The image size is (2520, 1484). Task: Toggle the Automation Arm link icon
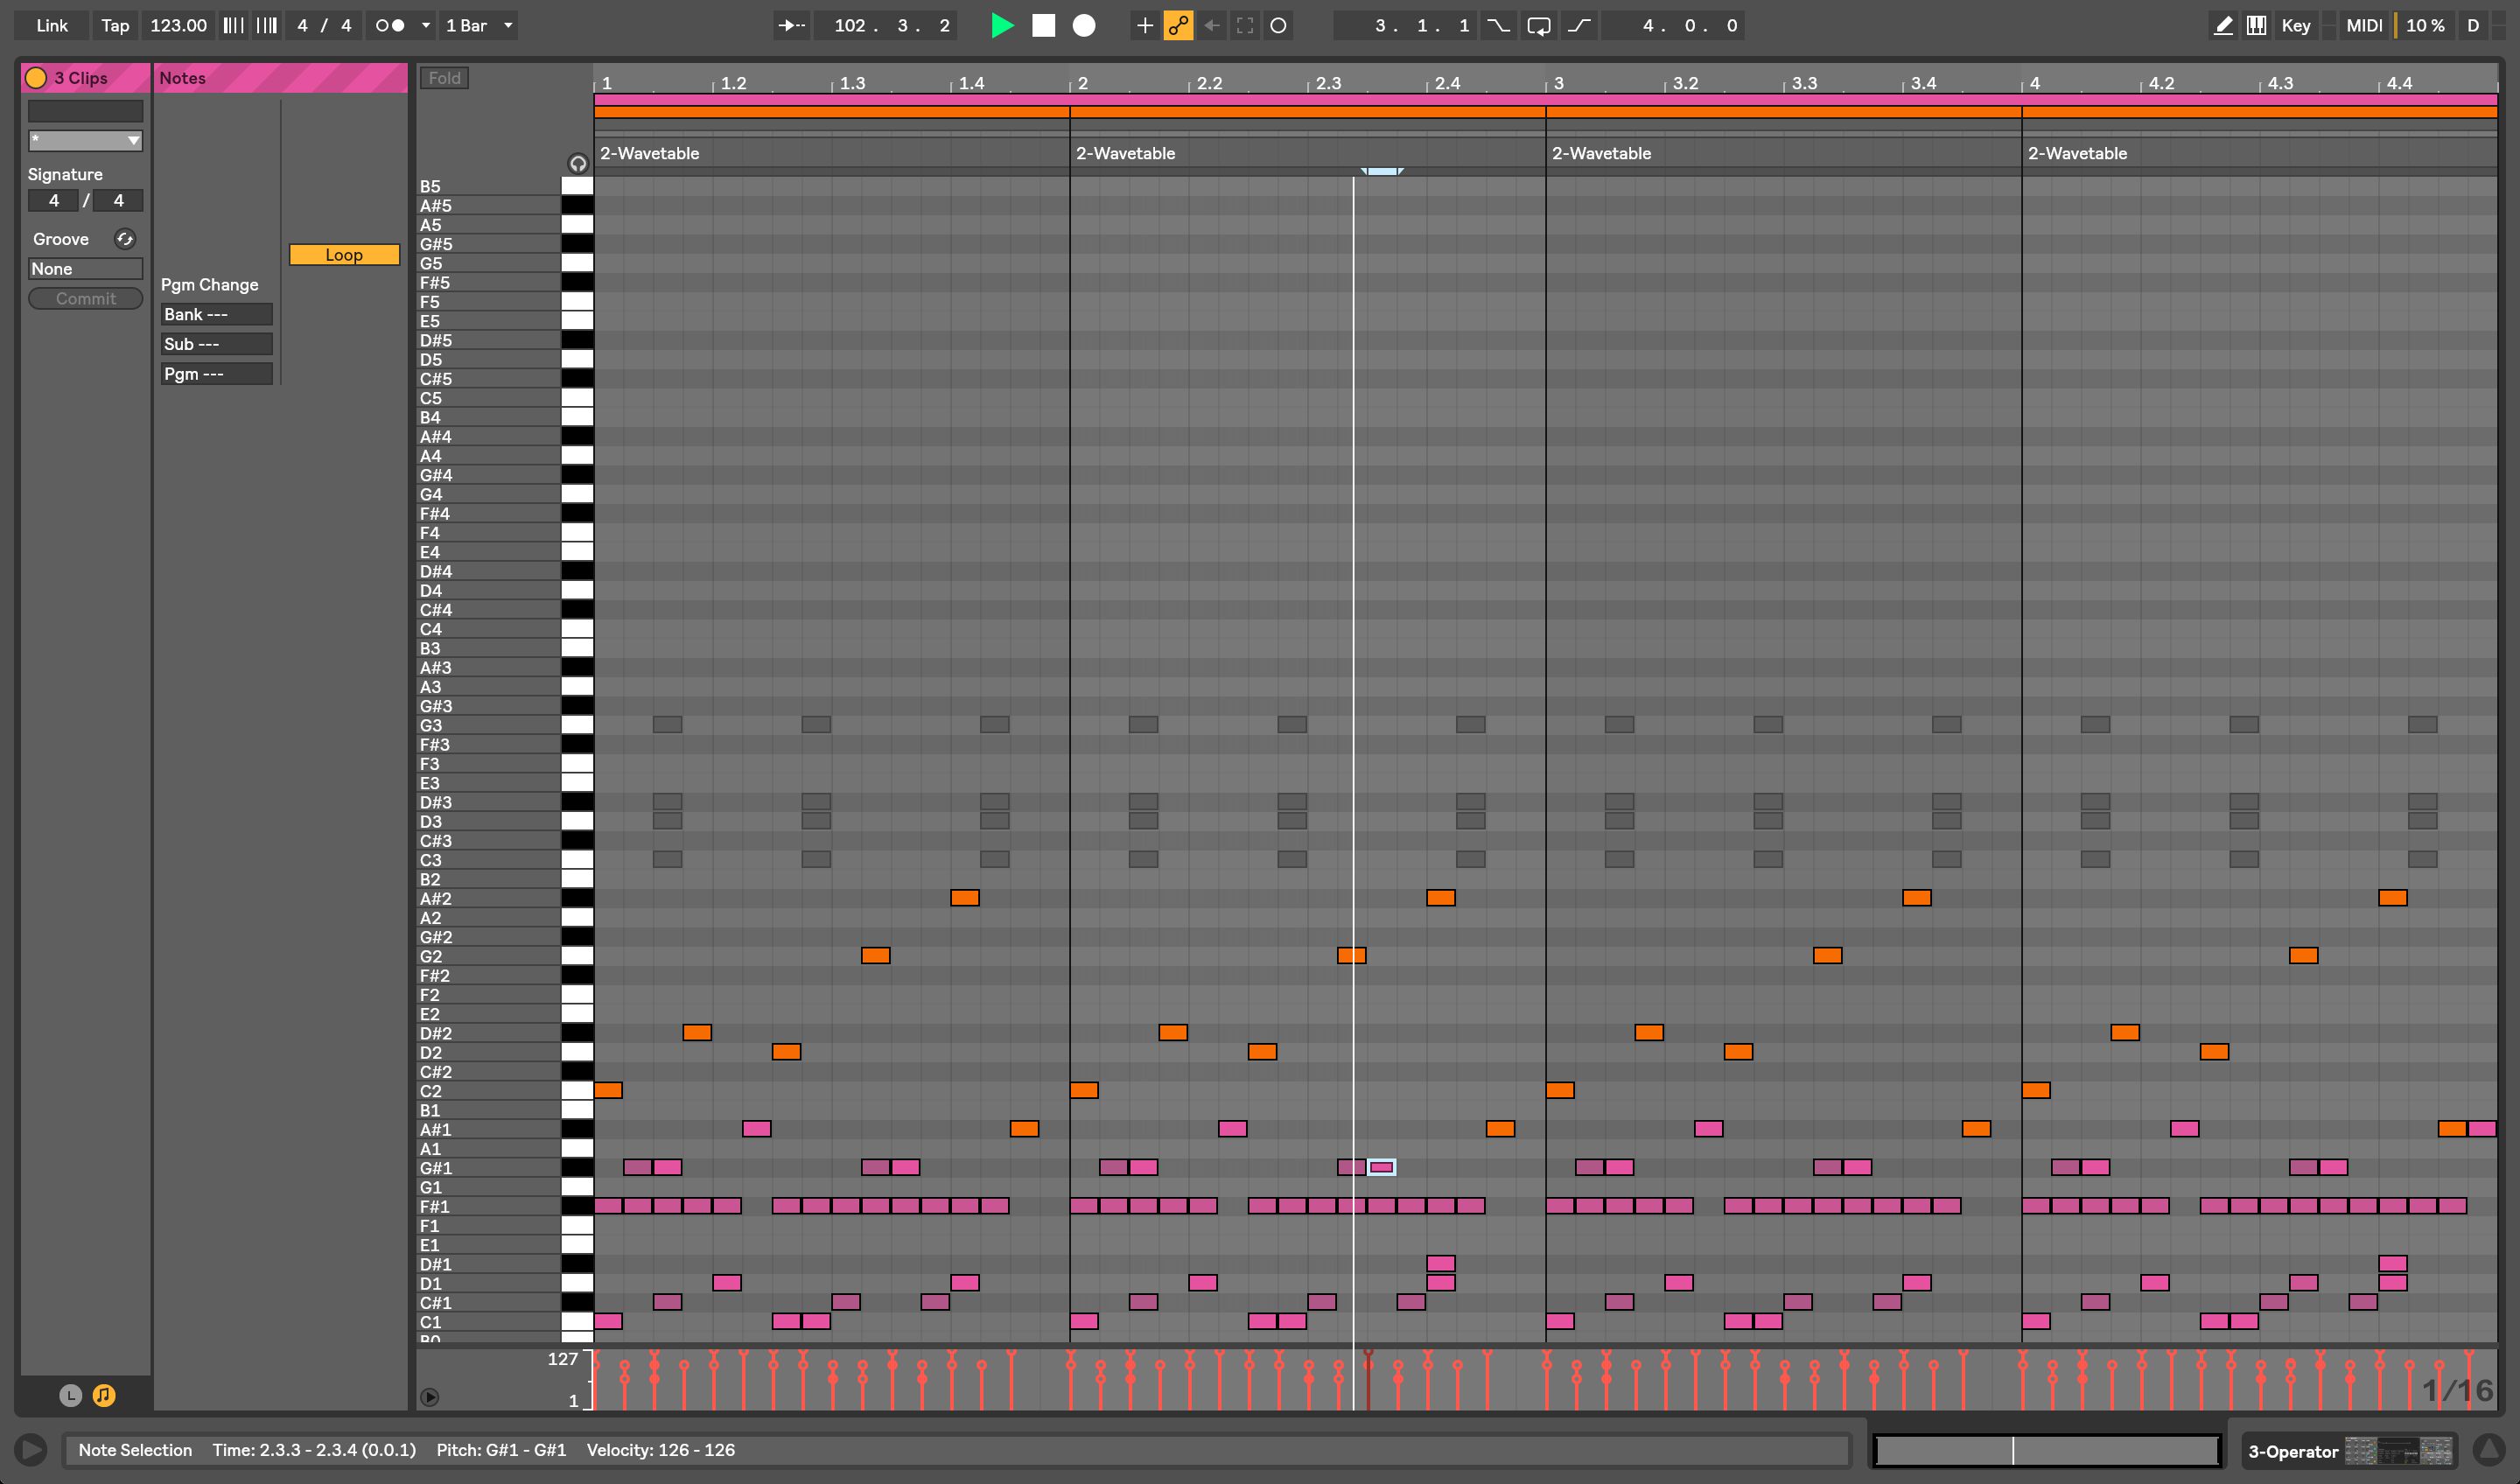tap(1178, 26)
